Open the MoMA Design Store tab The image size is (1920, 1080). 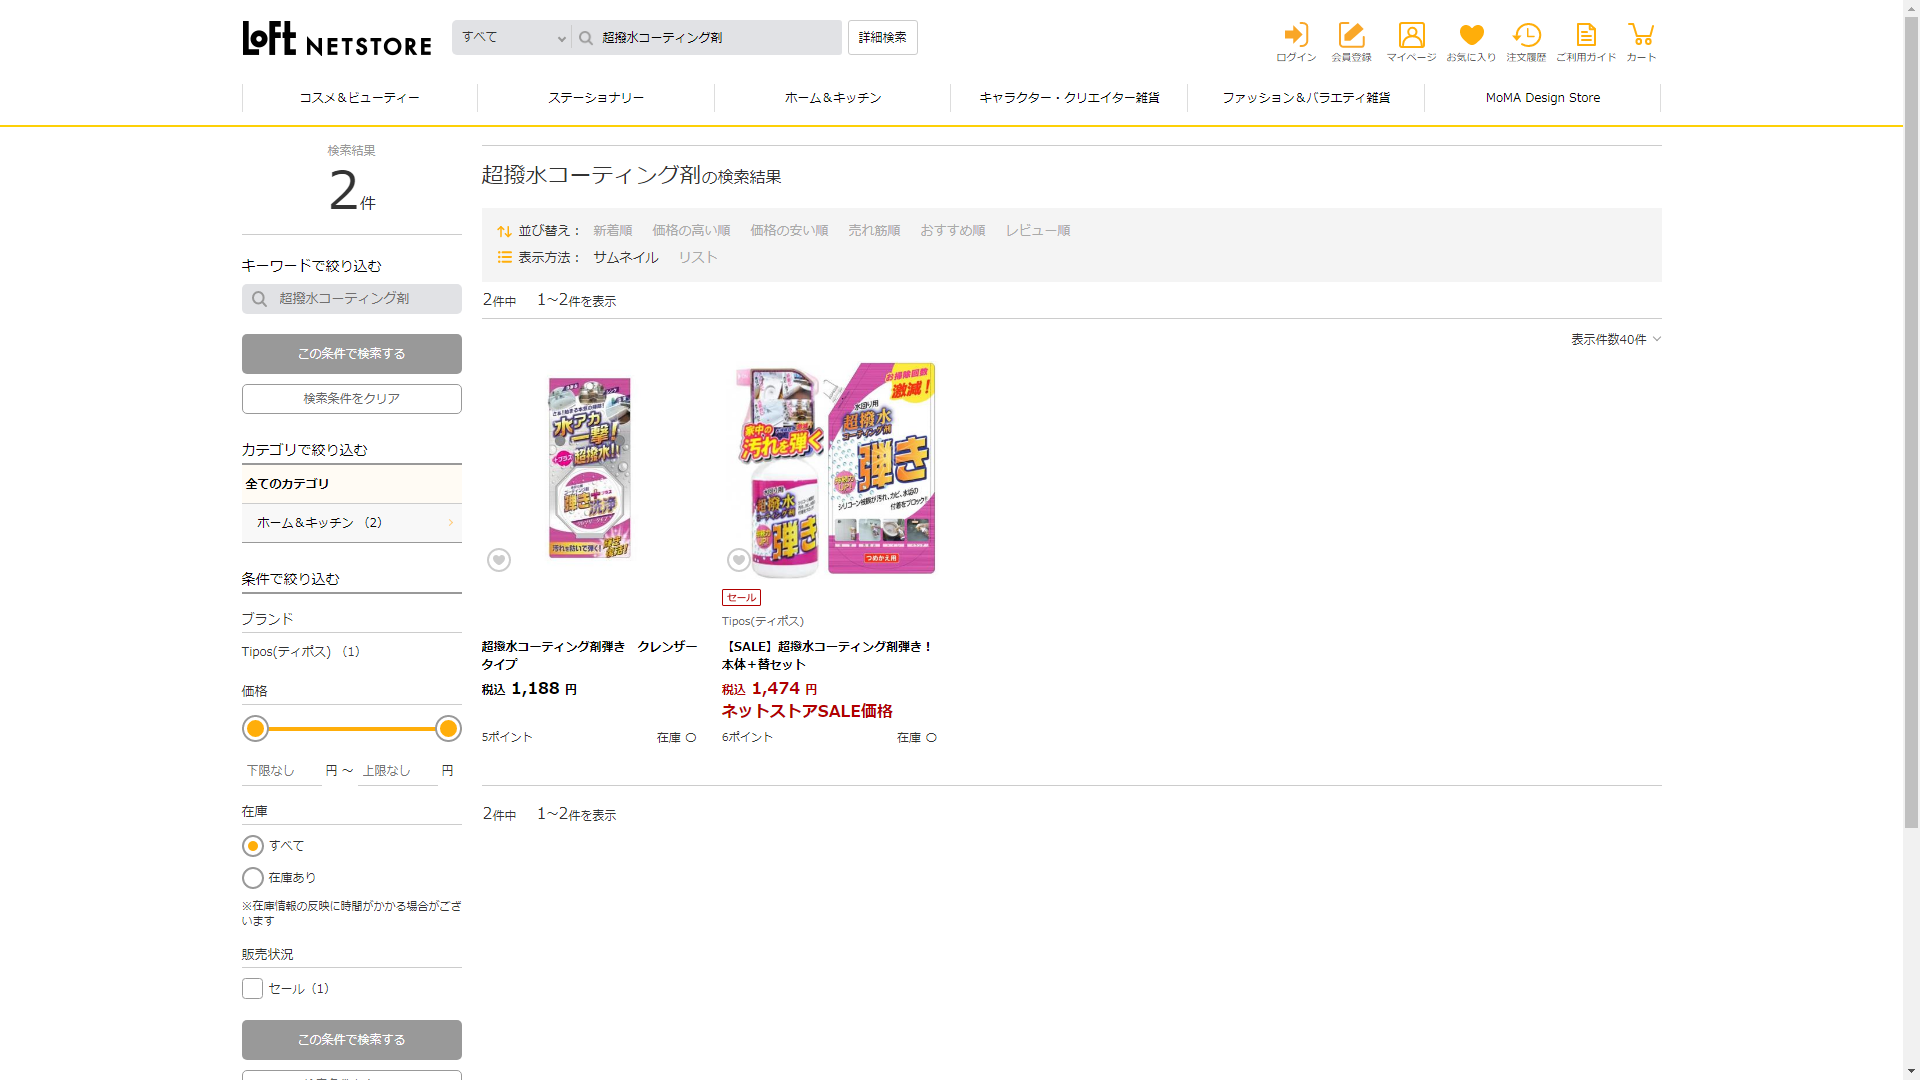coord(1542,98)
